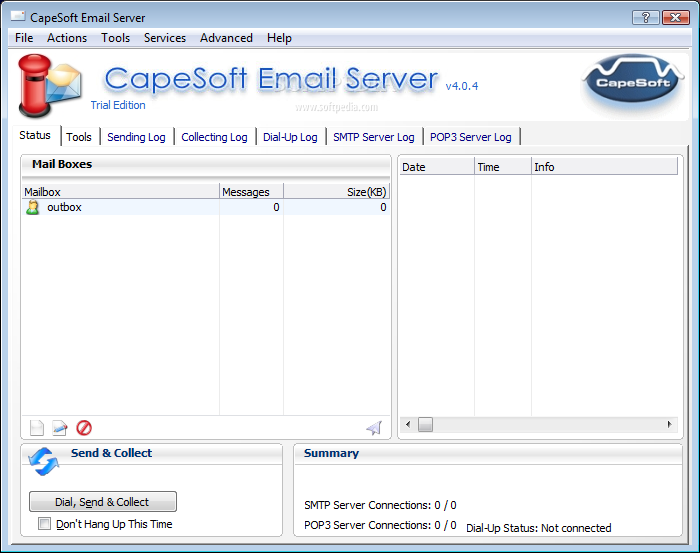Open the Actions menu
This screenshot has width=700, height=553.
click(67, 38)
